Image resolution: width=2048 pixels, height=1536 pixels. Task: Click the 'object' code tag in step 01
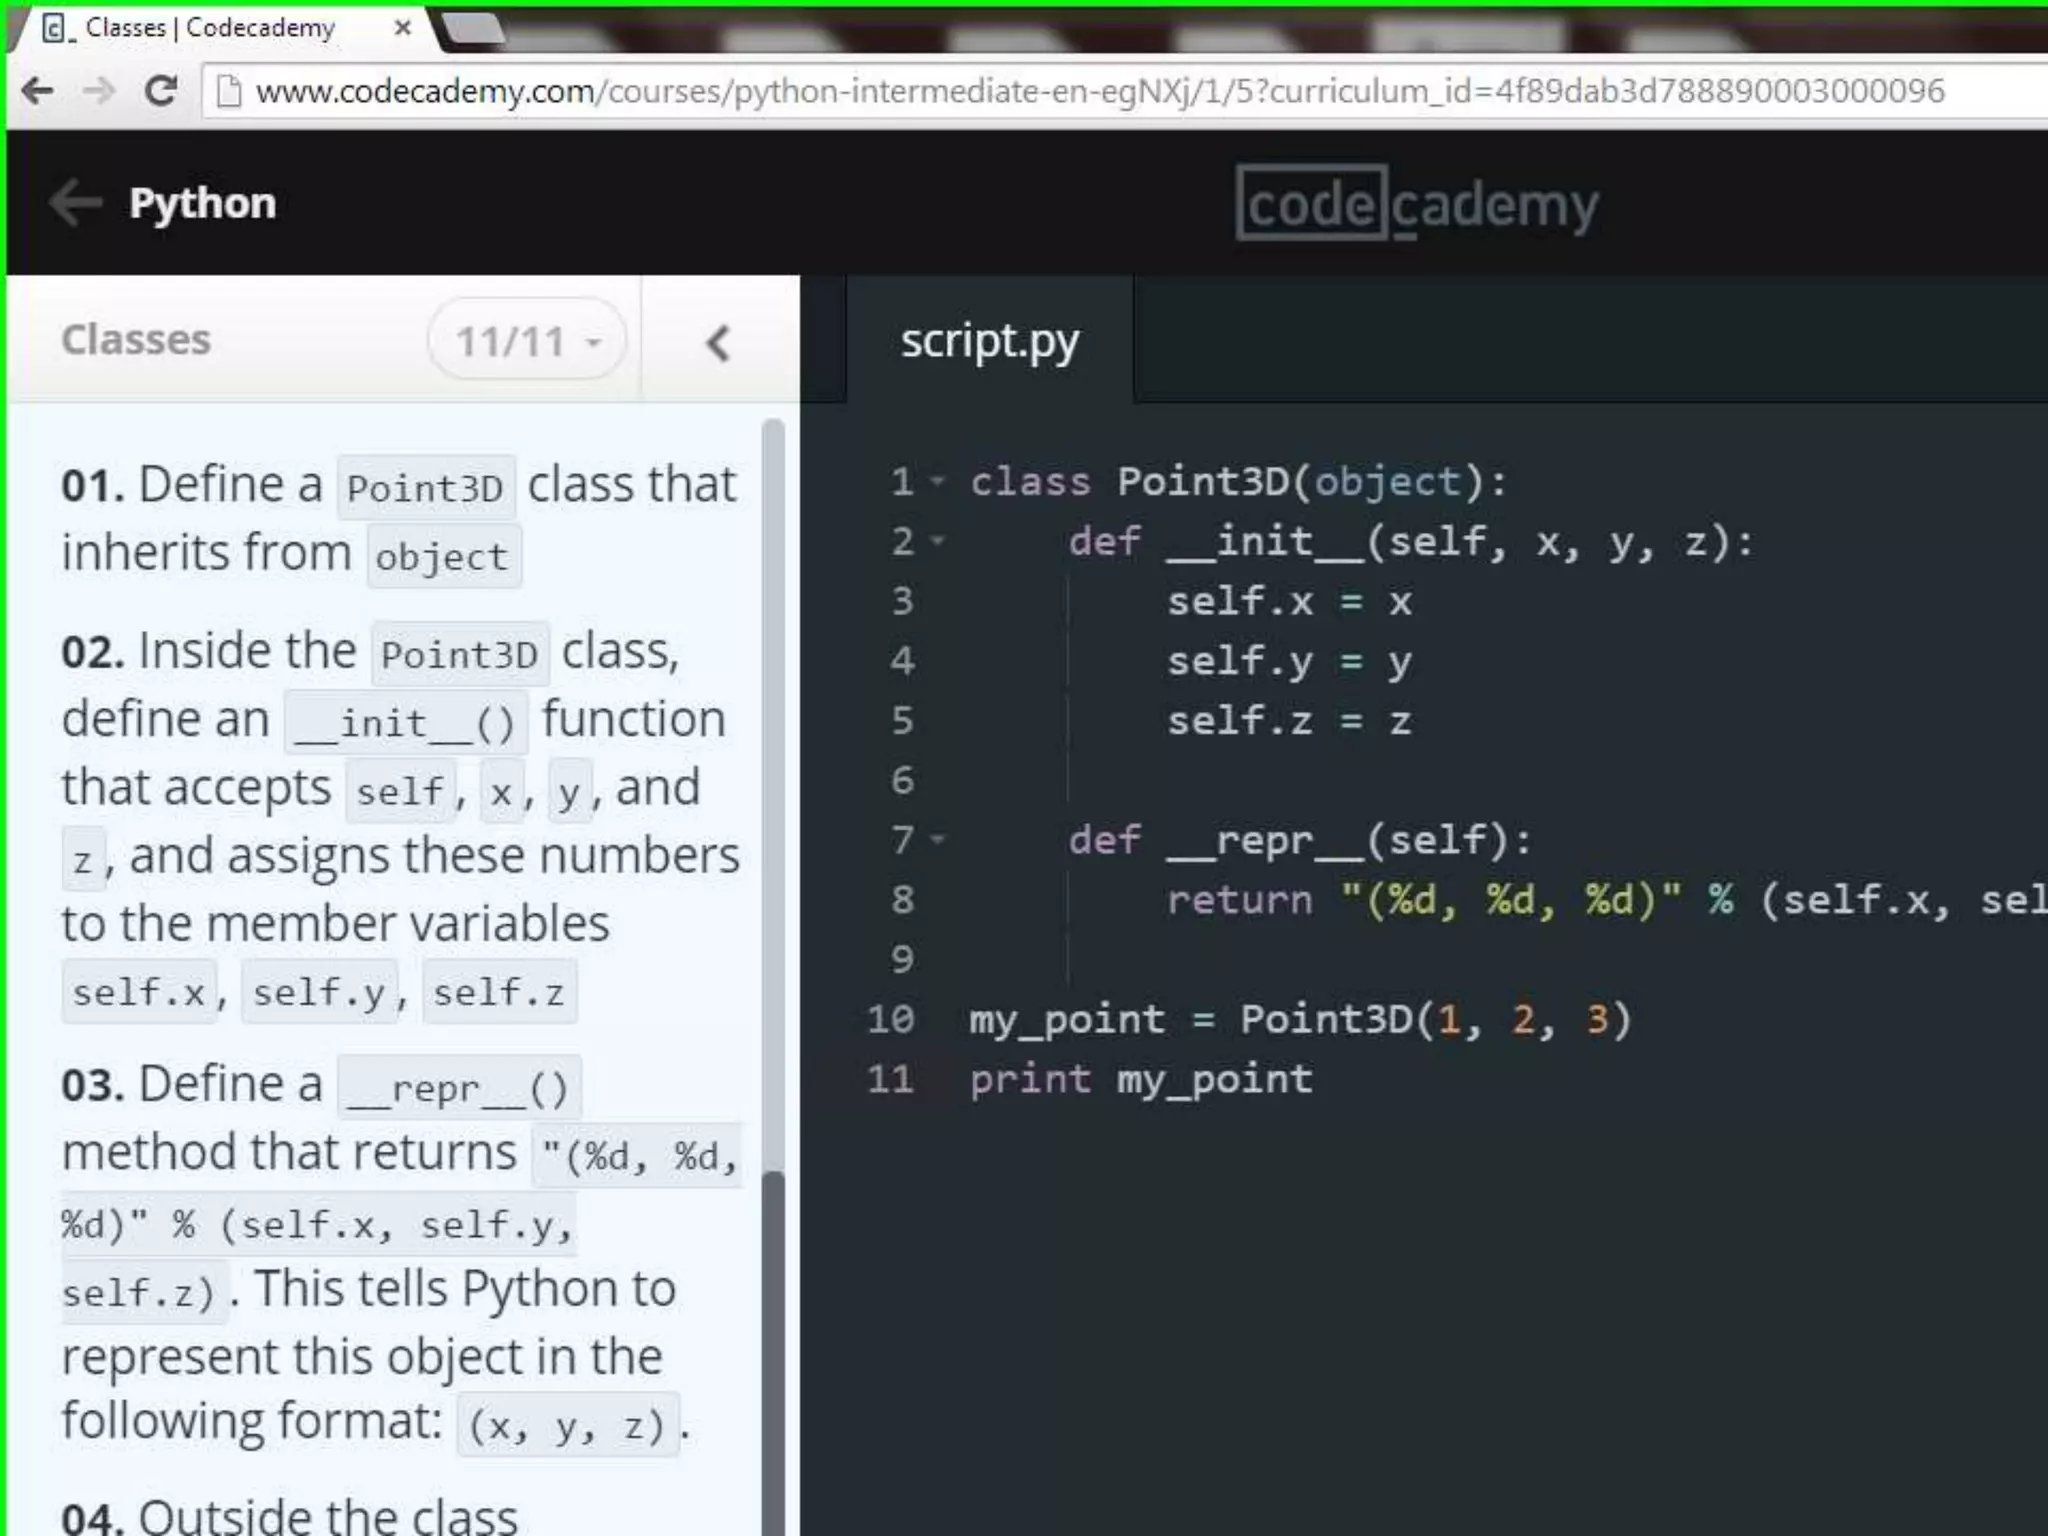pos(444,556)
